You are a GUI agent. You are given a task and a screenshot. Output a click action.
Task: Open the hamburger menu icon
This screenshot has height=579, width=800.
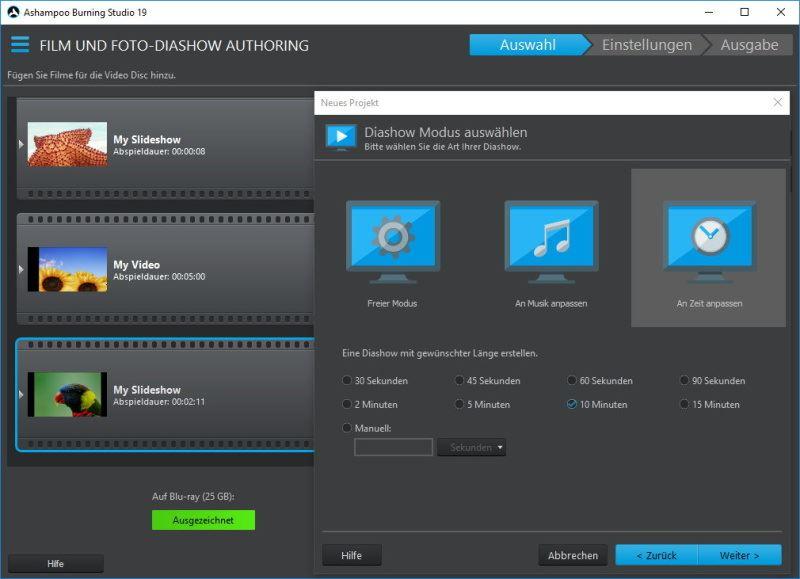pos(20,45)
